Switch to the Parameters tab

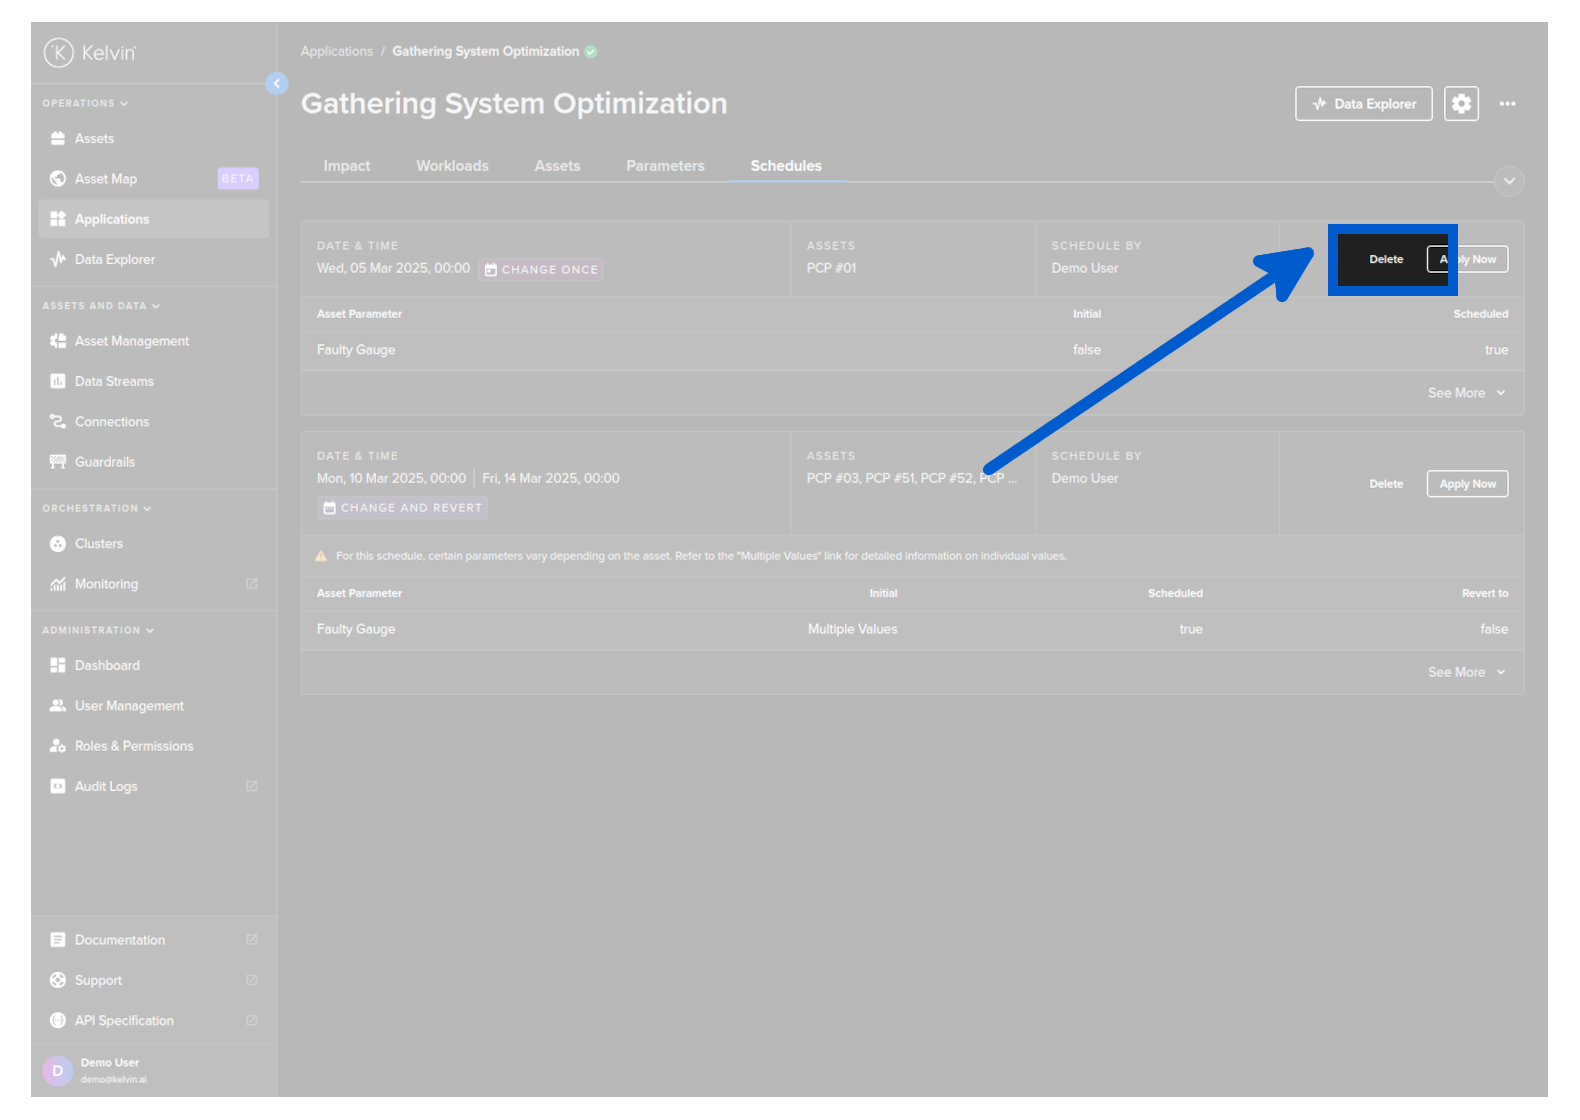click(x=665, y=166)
